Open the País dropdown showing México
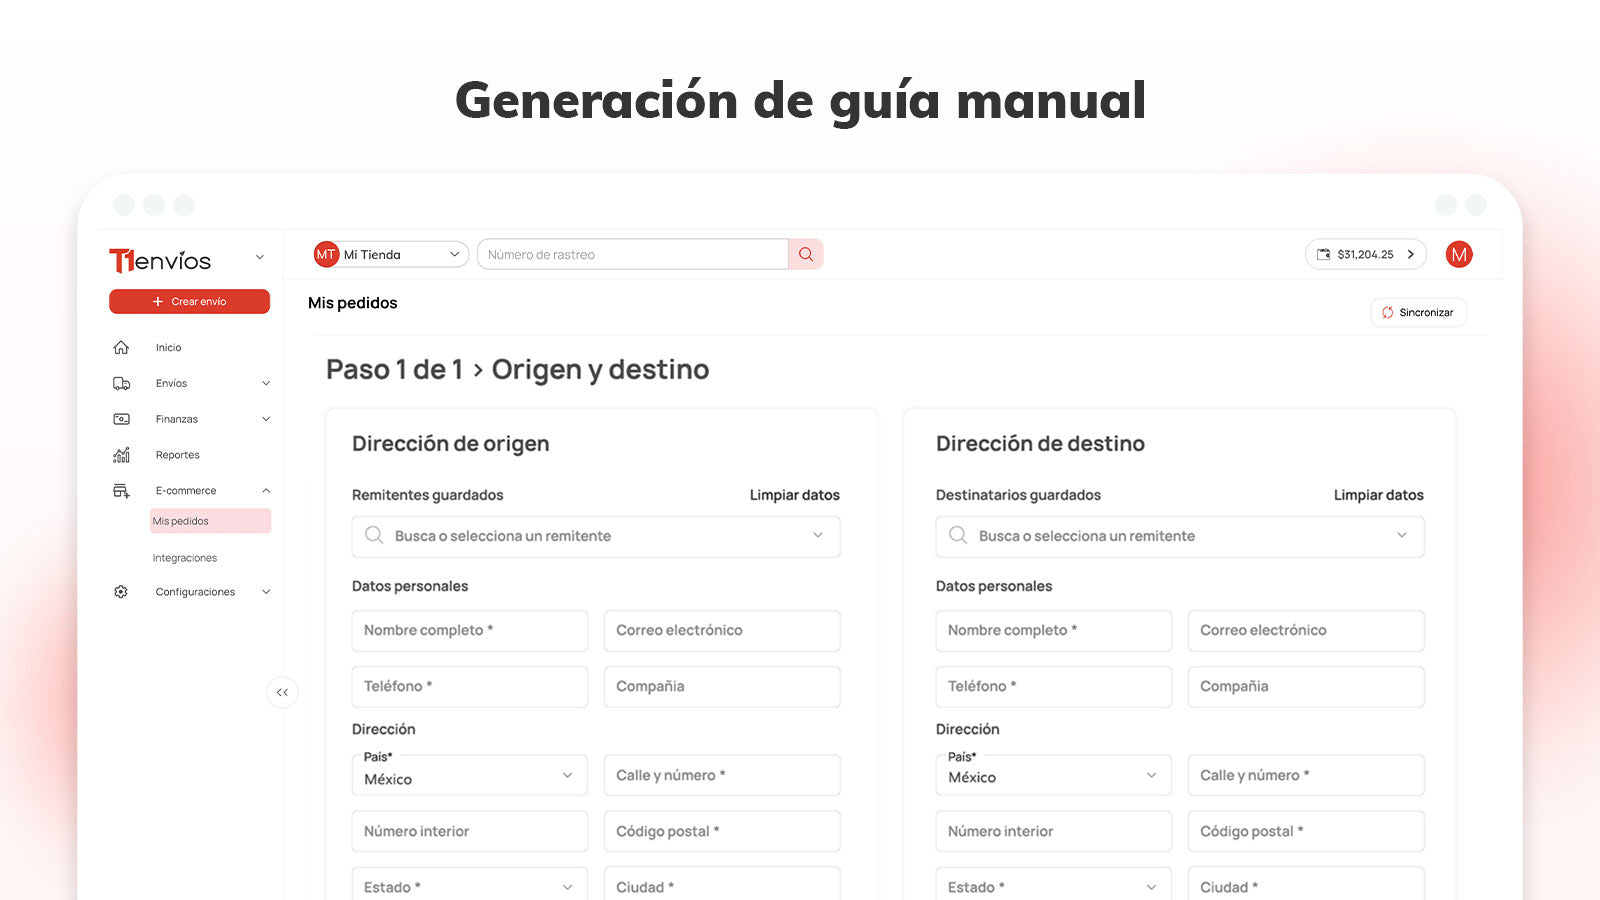This screenshot has height=900, width=1600. 469,775
